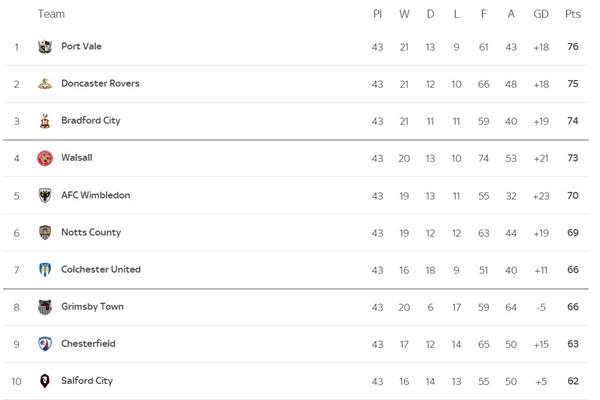Click the Colchester United club crest
This screenshot has height=400, width=600.
[x=45, y=269]
